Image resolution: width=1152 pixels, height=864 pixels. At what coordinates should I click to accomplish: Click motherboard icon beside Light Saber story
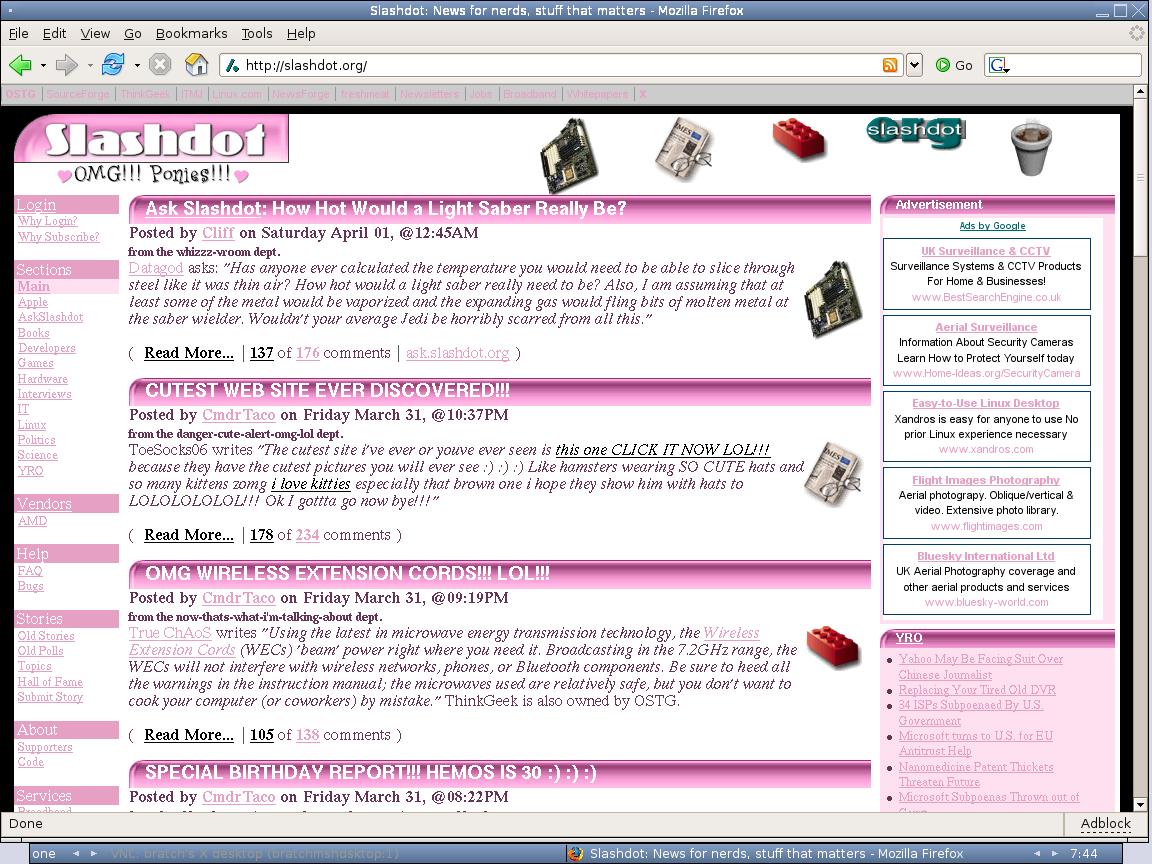click(833, 299)
